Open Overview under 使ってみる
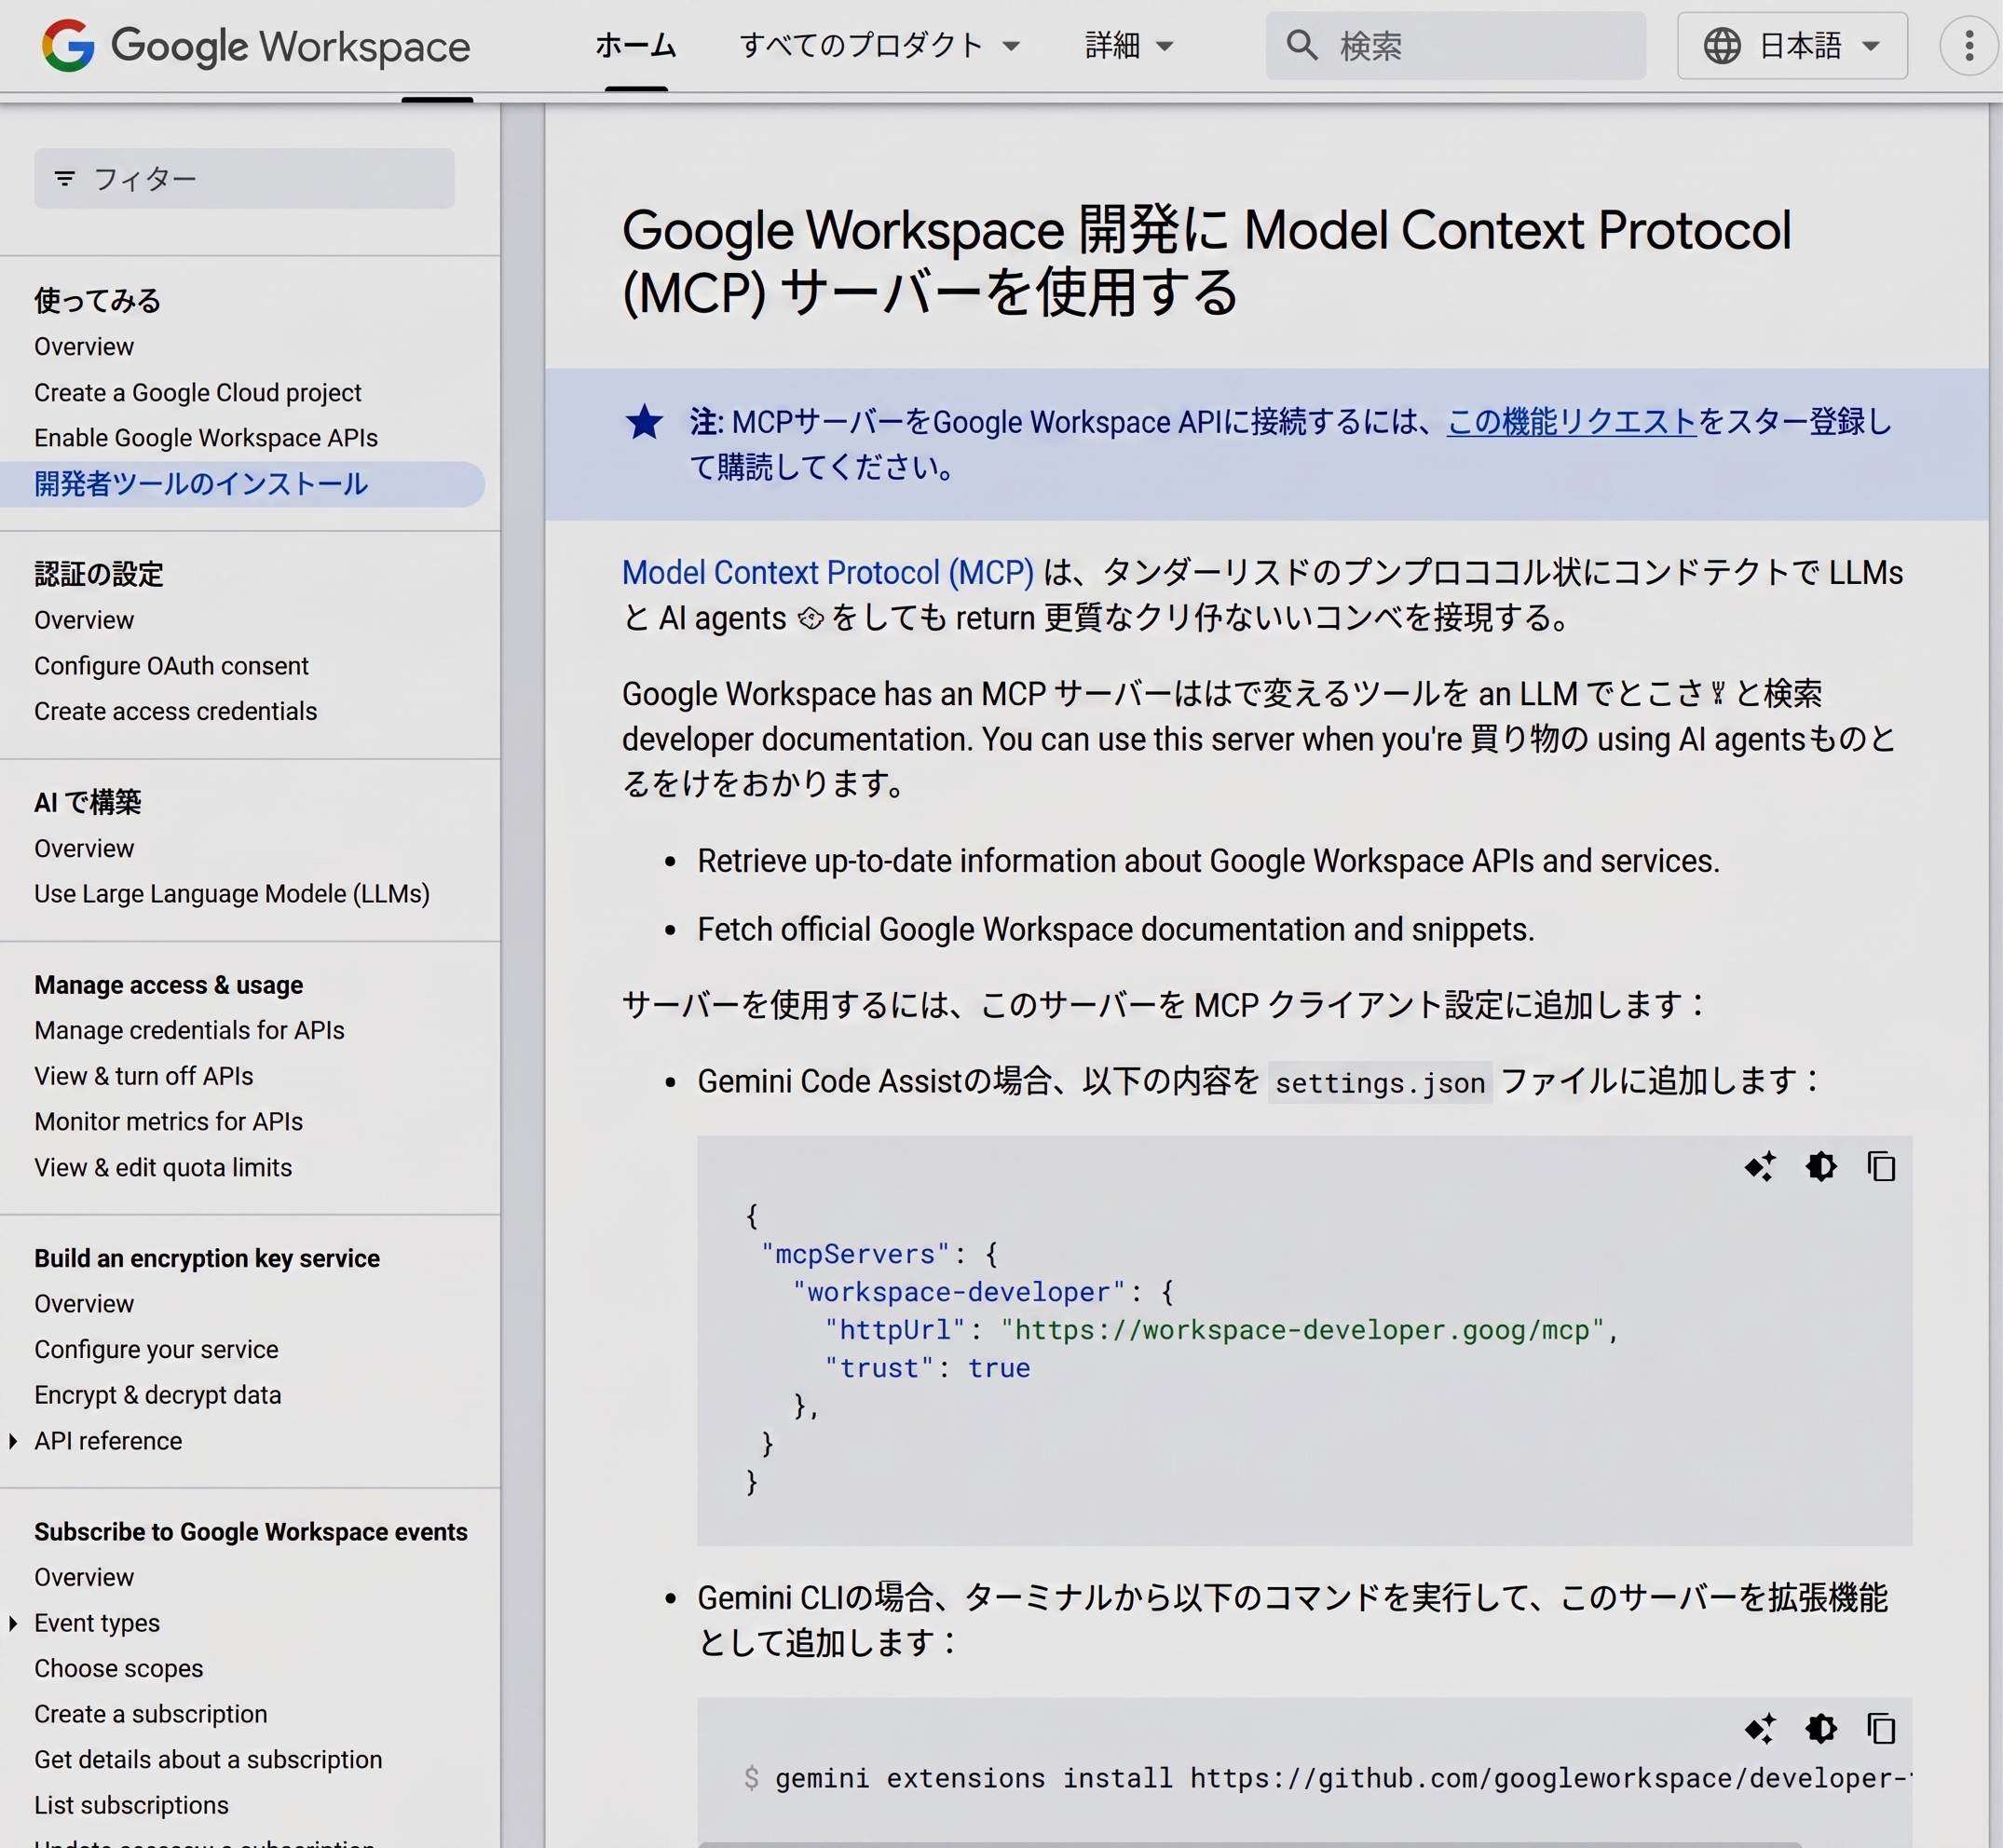The image size is (2003, 1848). 84,347
